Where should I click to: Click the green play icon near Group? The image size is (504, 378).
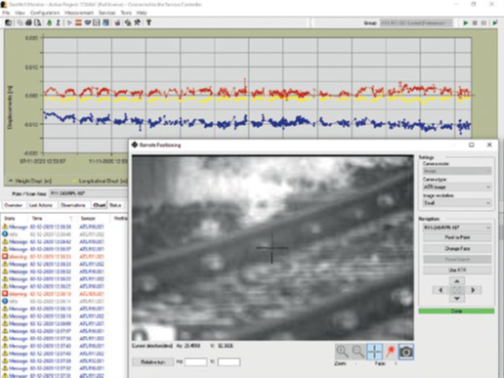466,23
